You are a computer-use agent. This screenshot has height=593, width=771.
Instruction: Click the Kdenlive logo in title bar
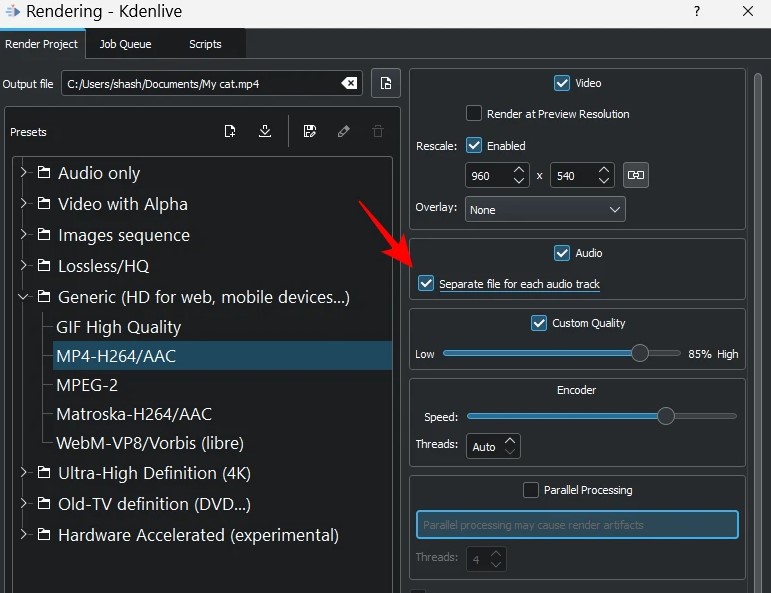pyautogui.click(x=13, y=11)
